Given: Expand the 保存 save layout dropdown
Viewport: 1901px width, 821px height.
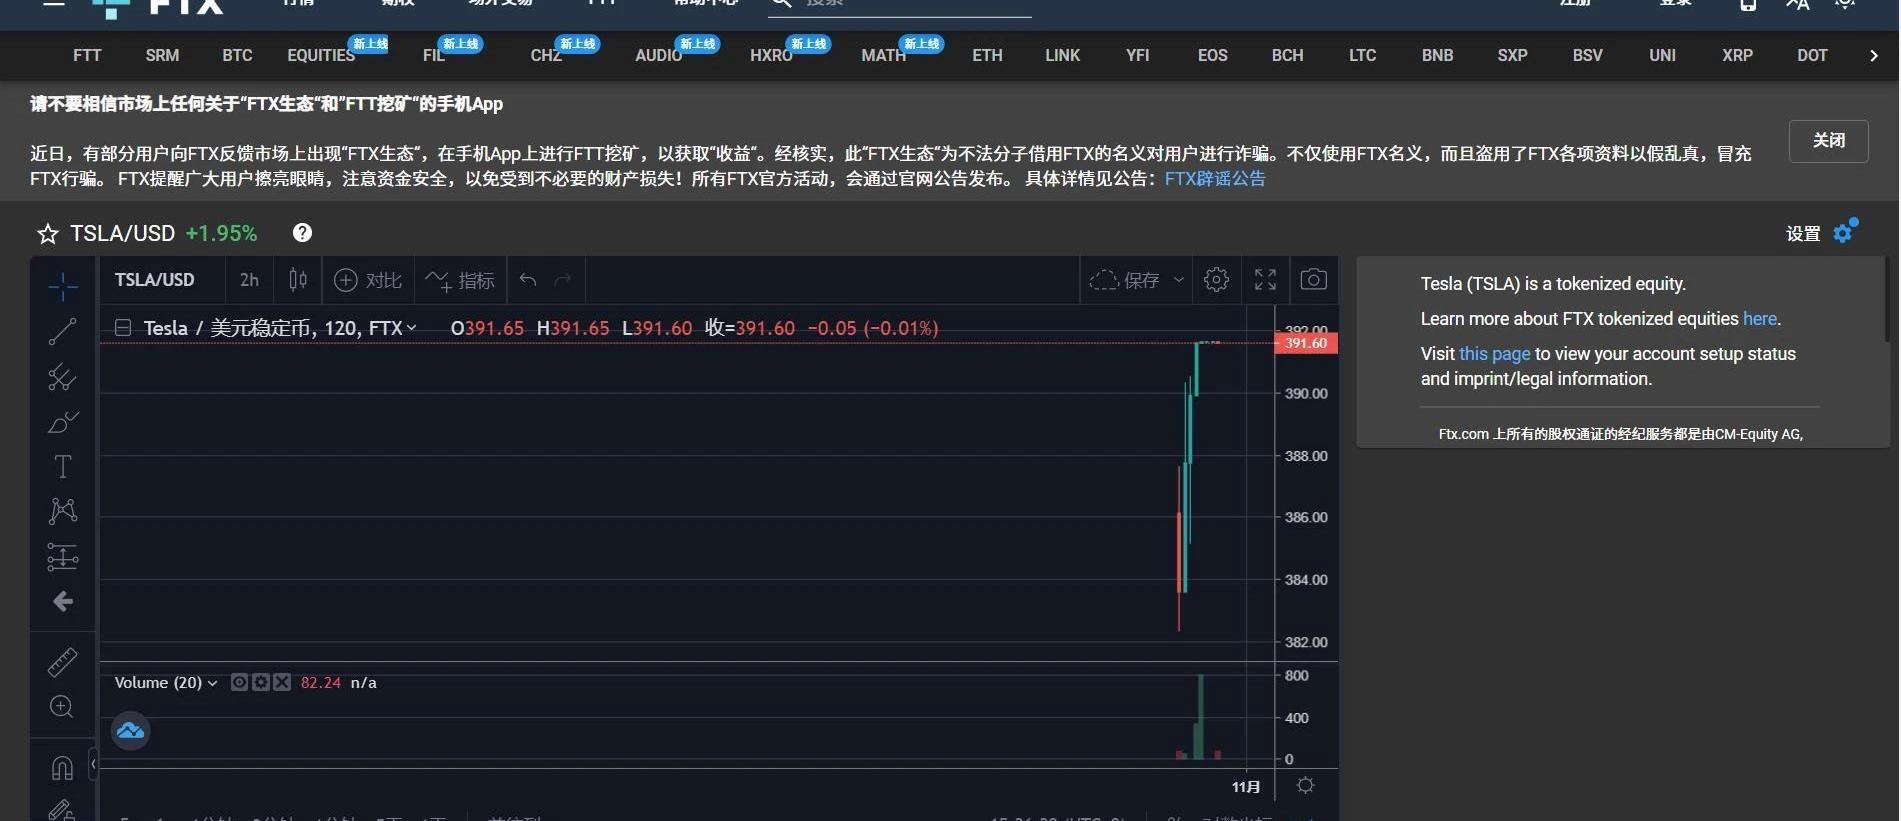Looking at the screenshot, I should coord(1179,280).
